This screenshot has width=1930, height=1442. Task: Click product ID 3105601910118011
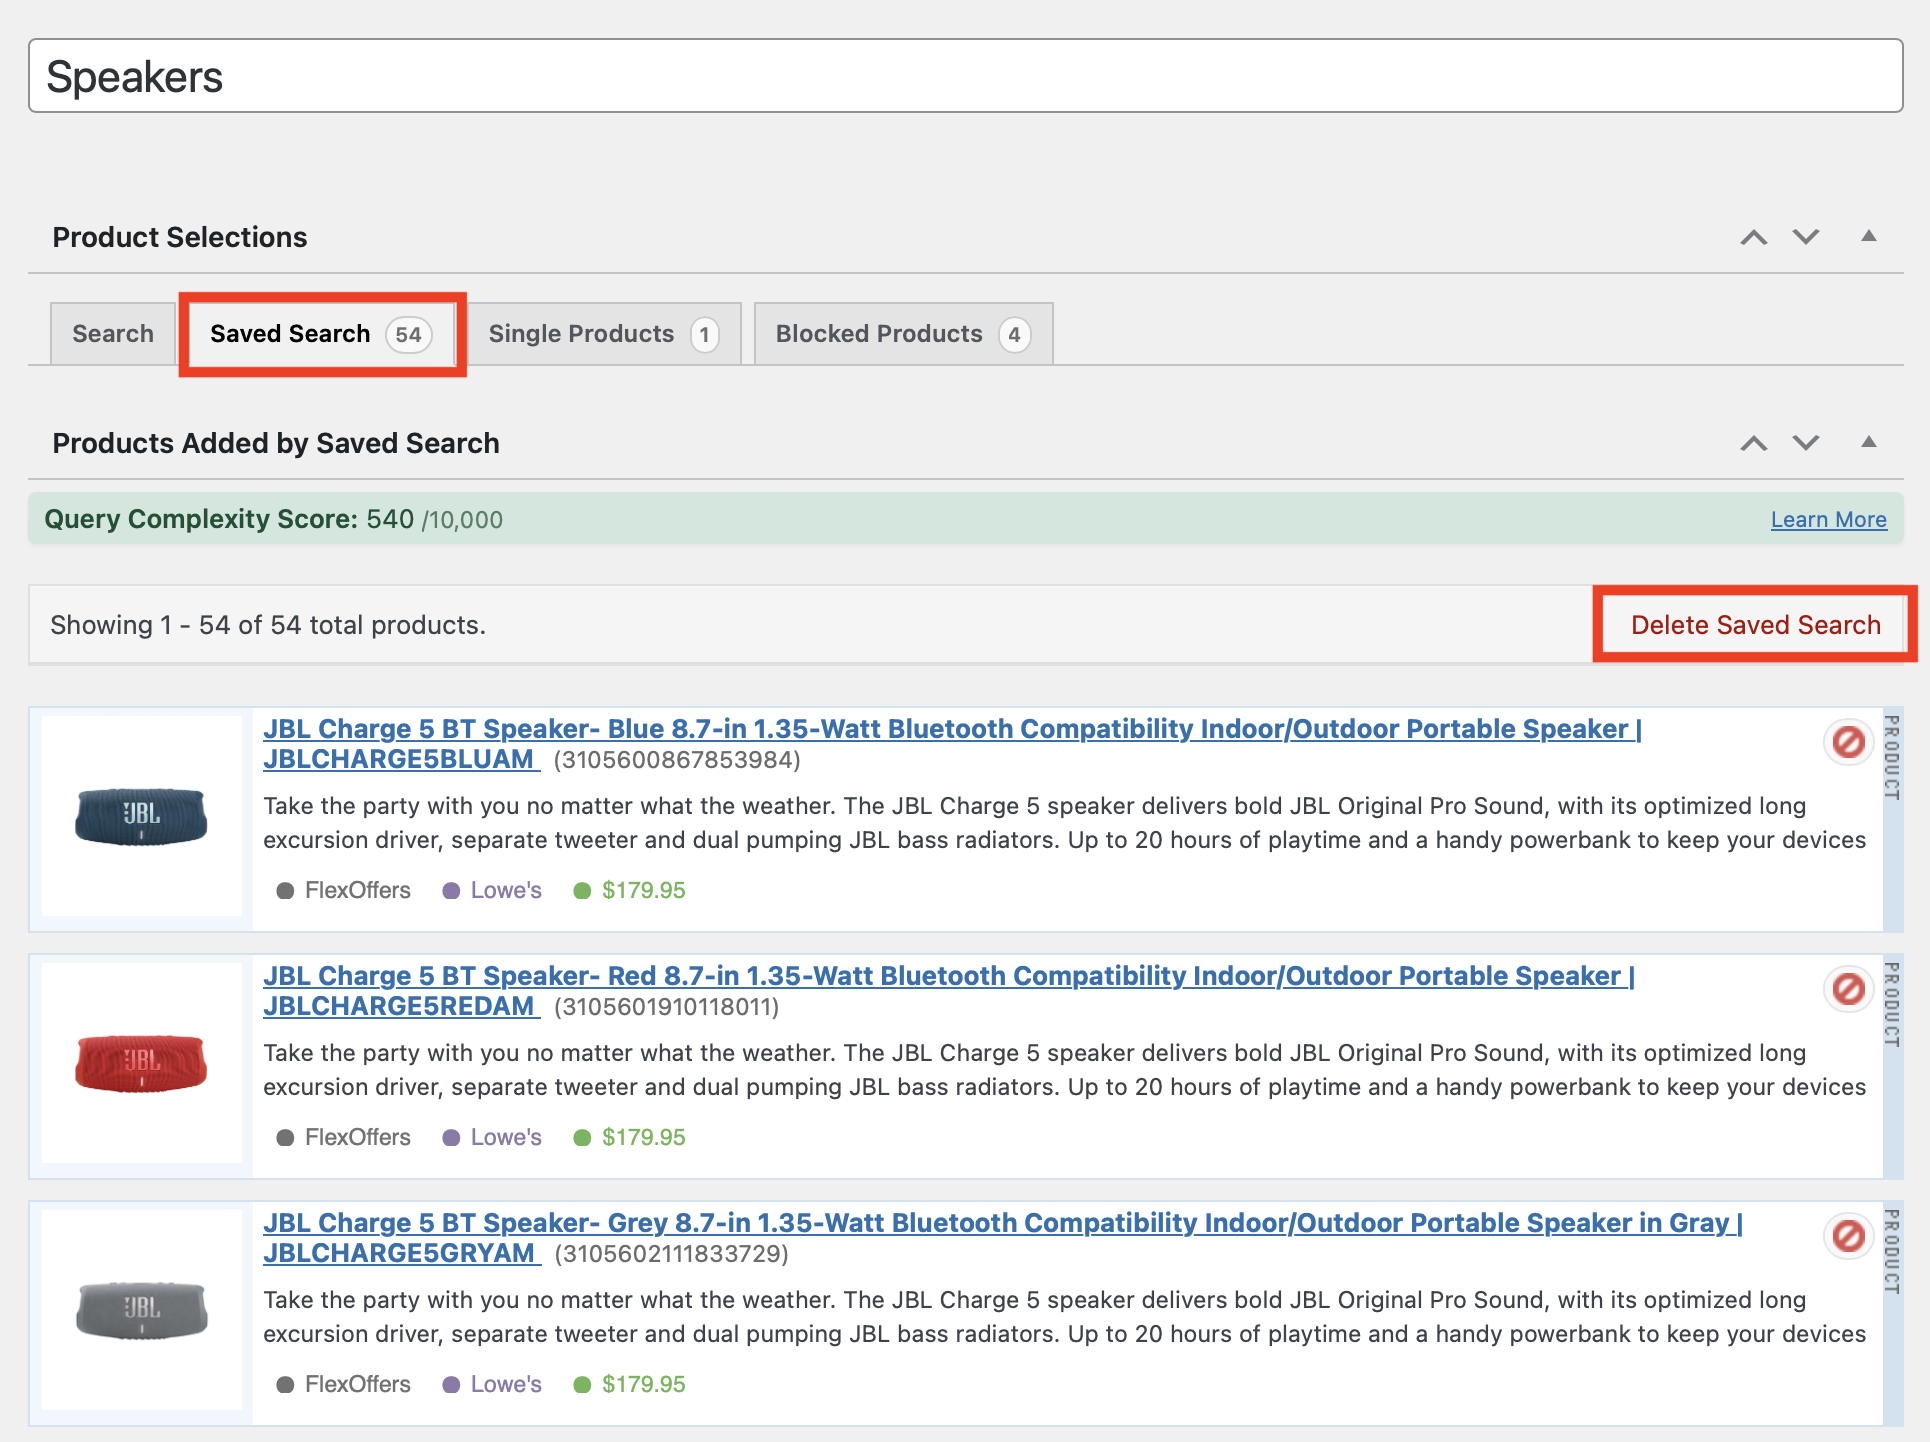tap(666, 1007)
